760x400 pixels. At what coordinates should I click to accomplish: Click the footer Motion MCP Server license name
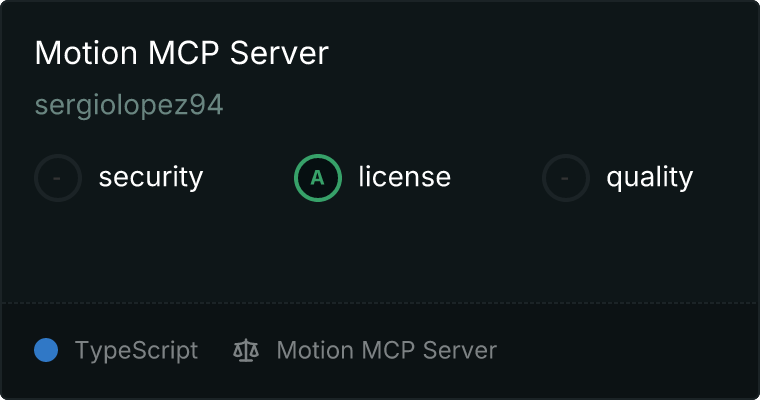tap(387, 350)
